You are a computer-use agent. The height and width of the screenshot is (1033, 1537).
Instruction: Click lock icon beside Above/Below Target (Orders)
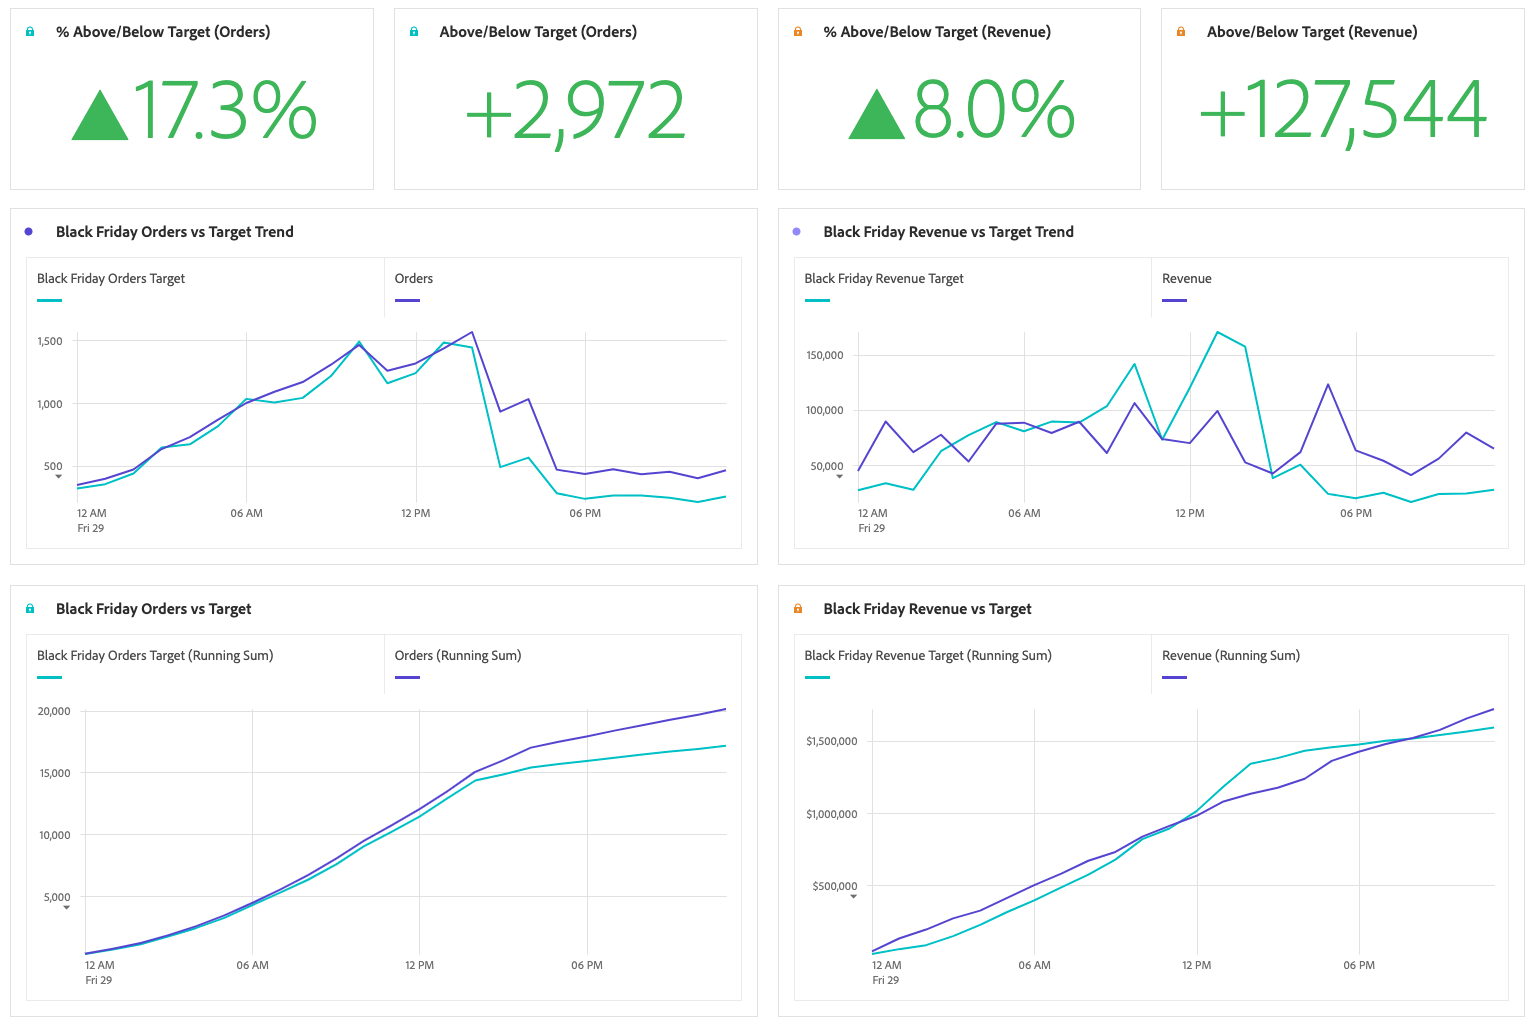[414, 32]
